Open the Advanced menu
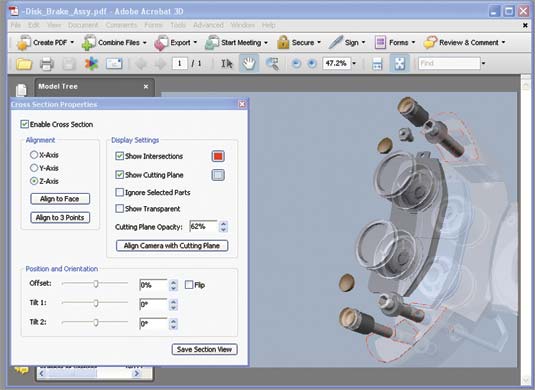 tap(208, 25)
